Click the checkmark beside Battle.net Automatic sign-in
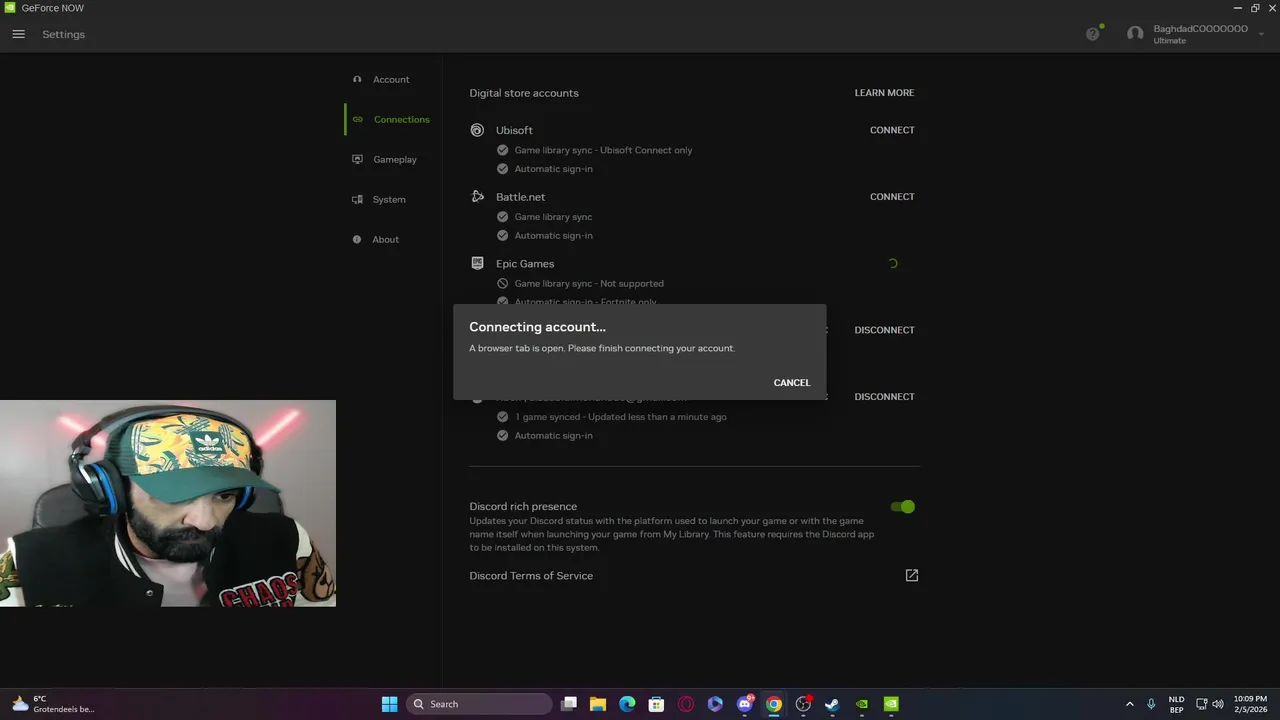 (503, 236)
